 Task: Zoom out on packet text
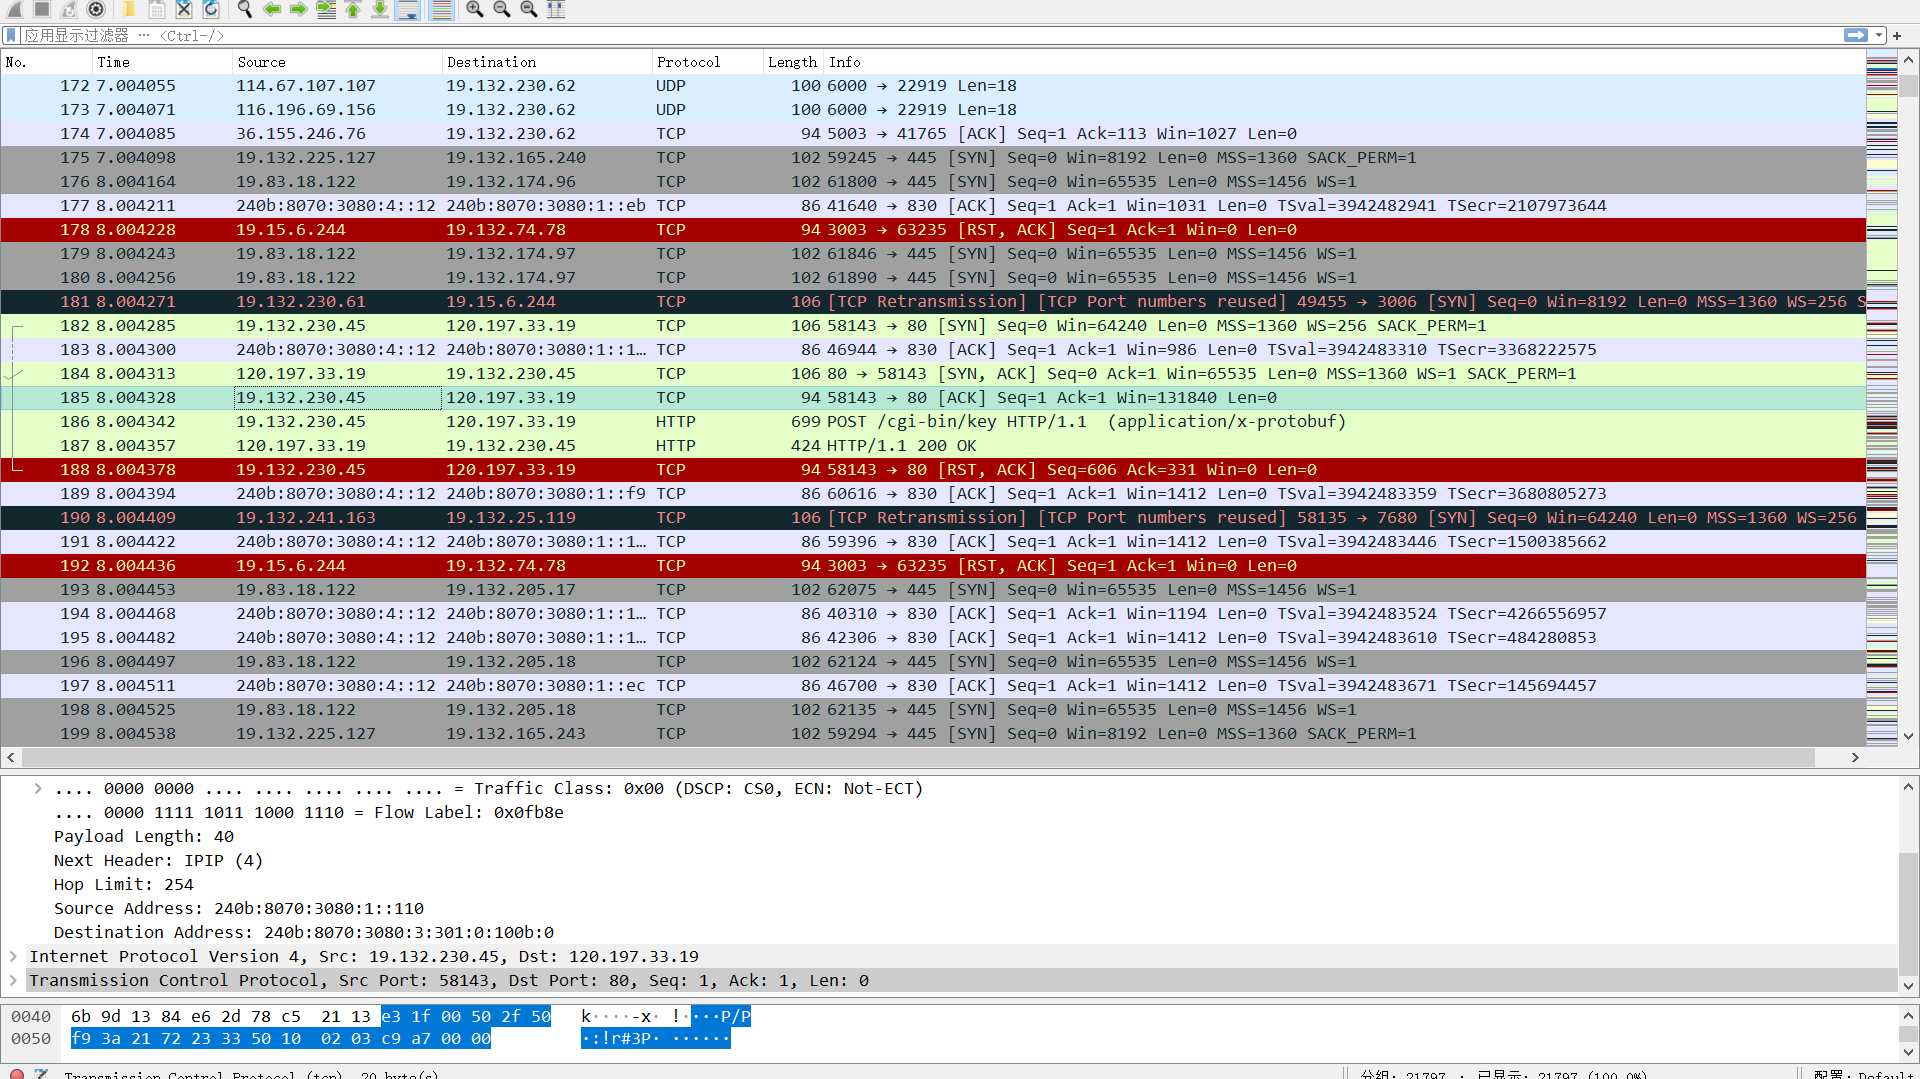[502, 10]
